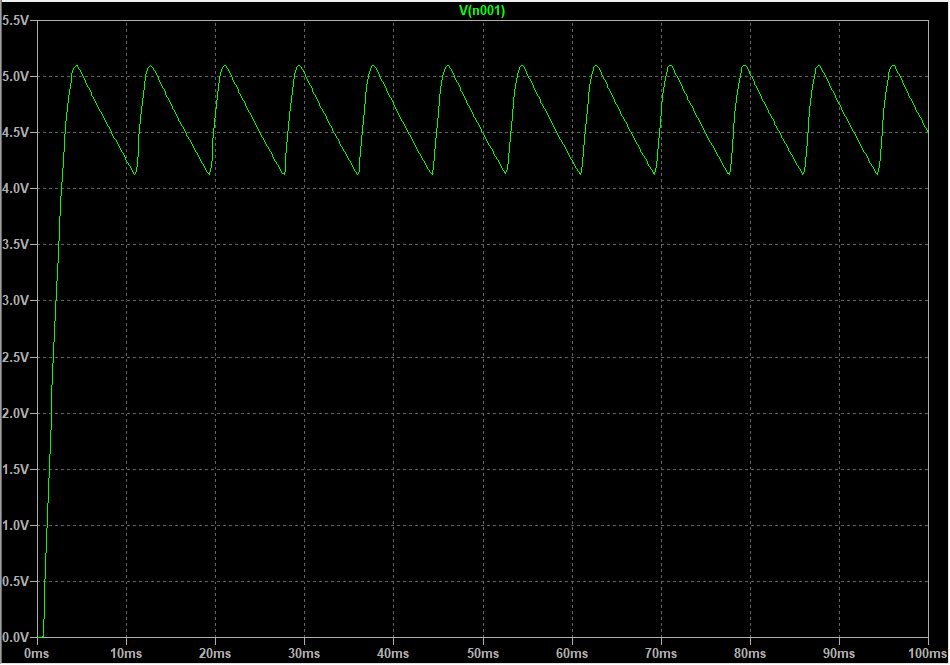Click the 3.0V vertical axis label
The image size is (950, 665).
(15, 301)
